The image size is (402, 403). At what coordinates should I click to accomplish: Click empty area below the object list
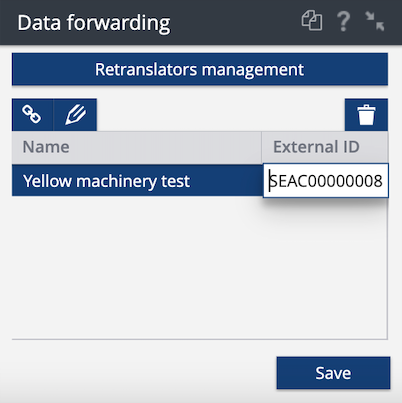click(199, 267)
